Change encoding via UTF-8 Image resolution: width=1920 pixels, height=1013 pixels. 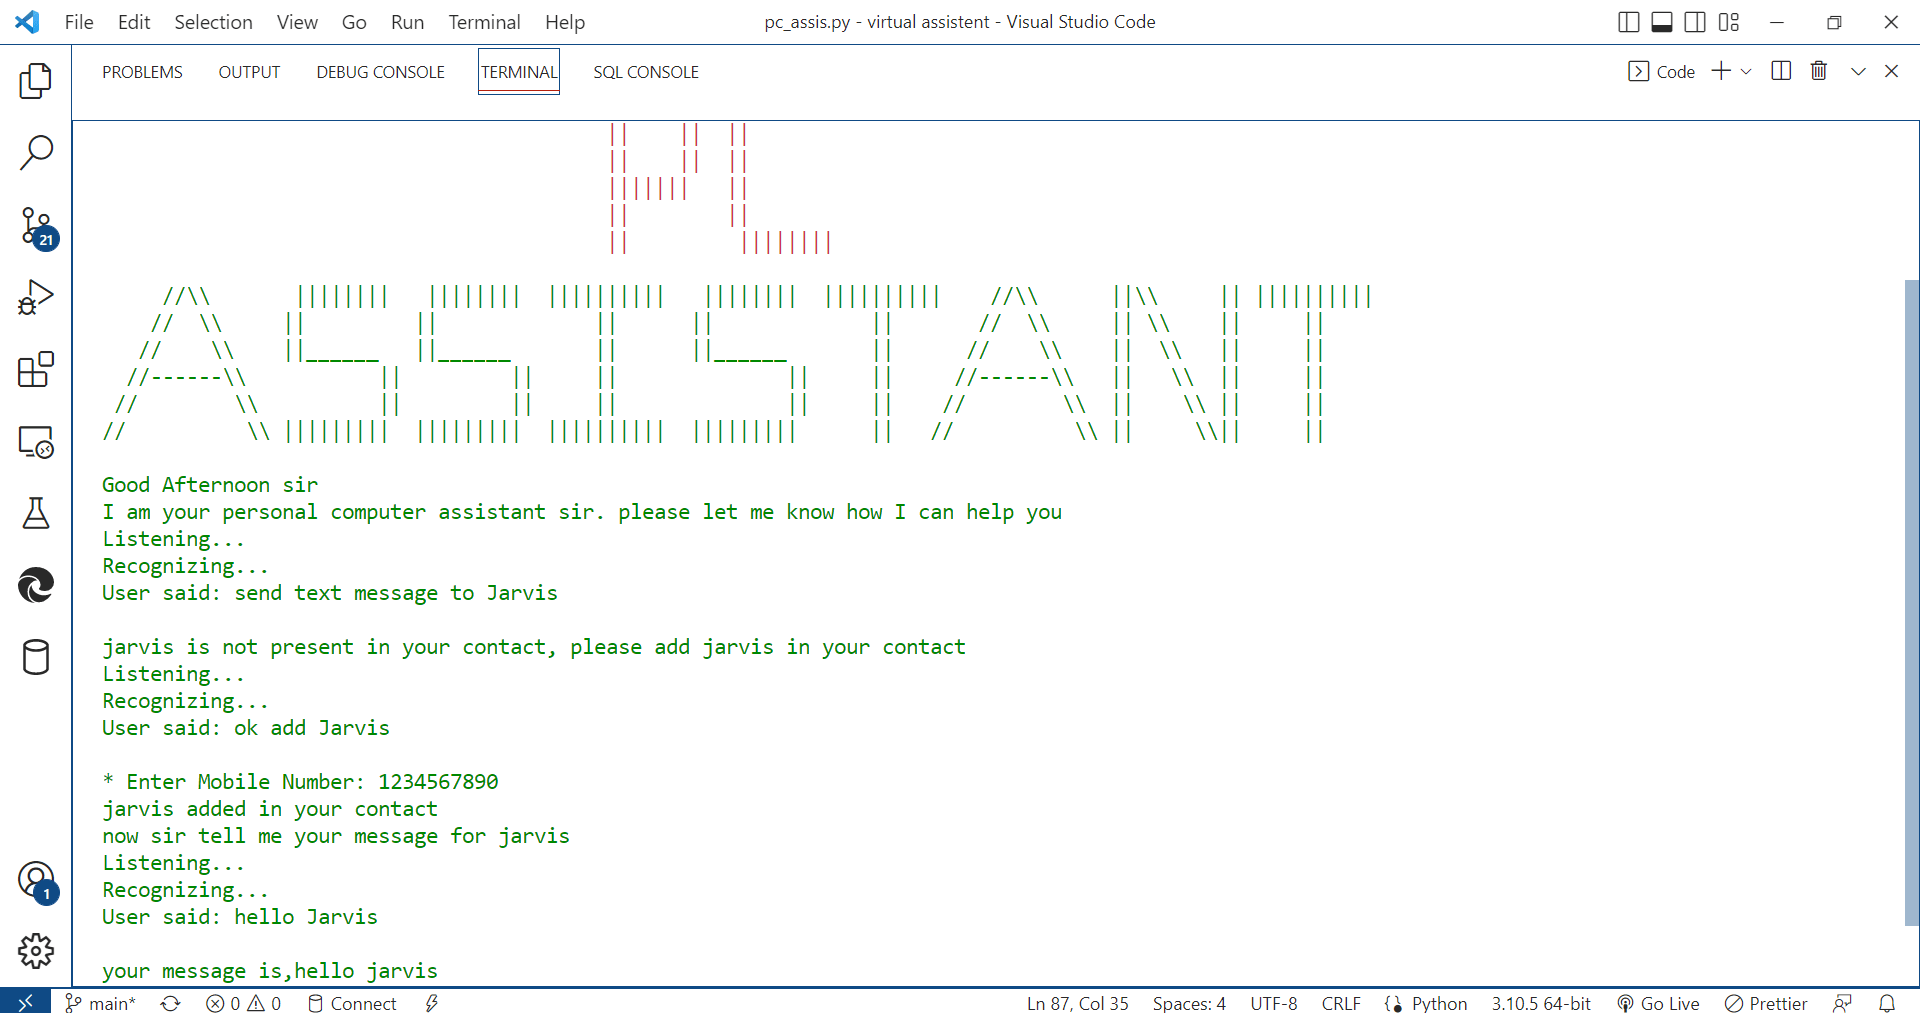pyautogui.click(x=1273, y=1003)
